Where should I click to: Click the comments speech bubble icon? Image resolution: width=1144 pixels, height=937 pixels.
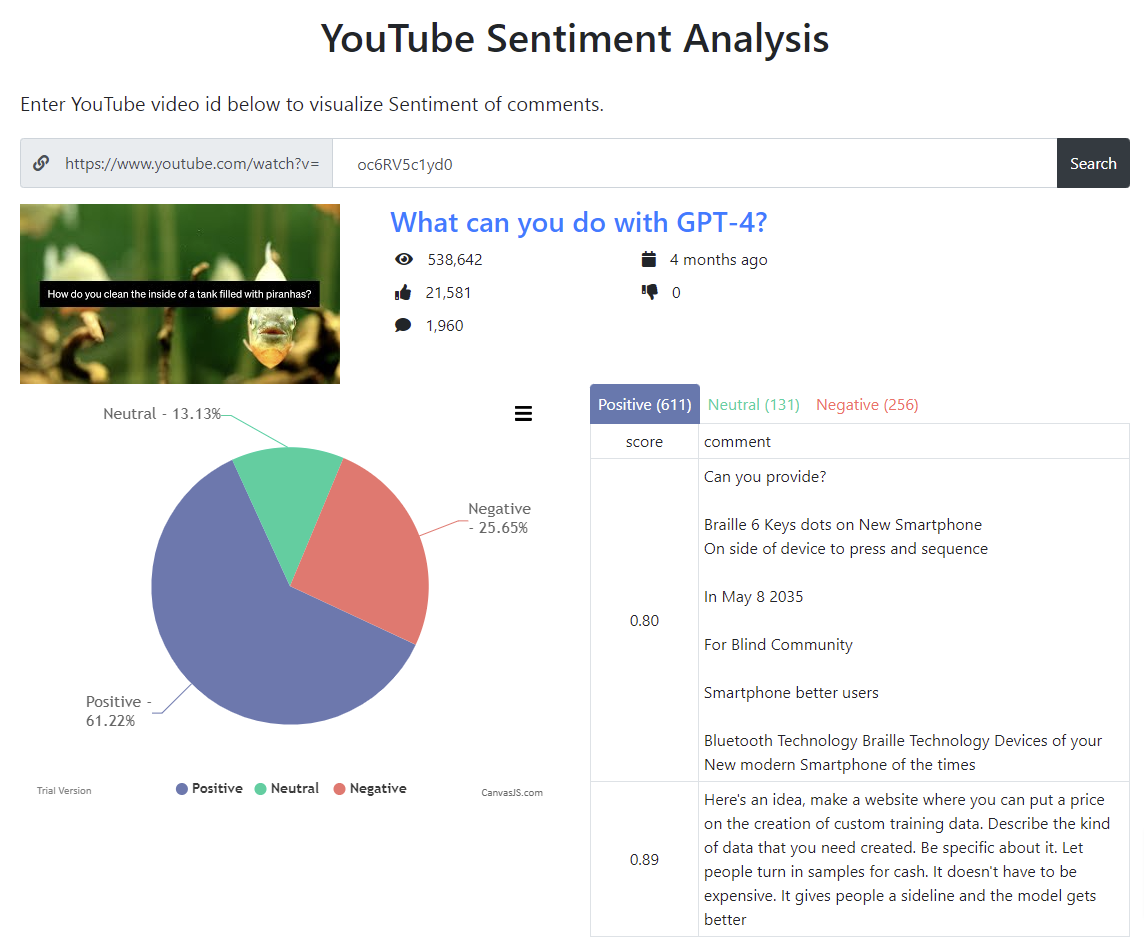[x=404, y=324]
